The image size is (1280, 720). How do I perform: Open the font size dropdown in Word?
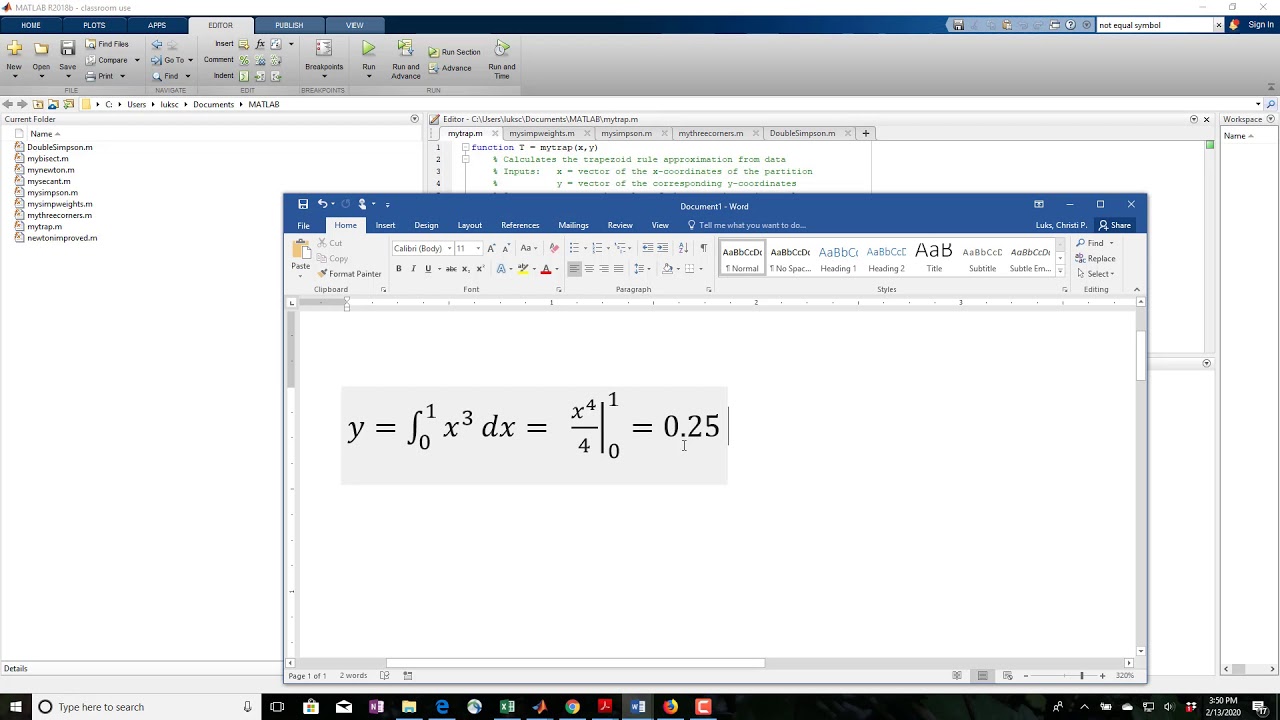pos(478,248)
